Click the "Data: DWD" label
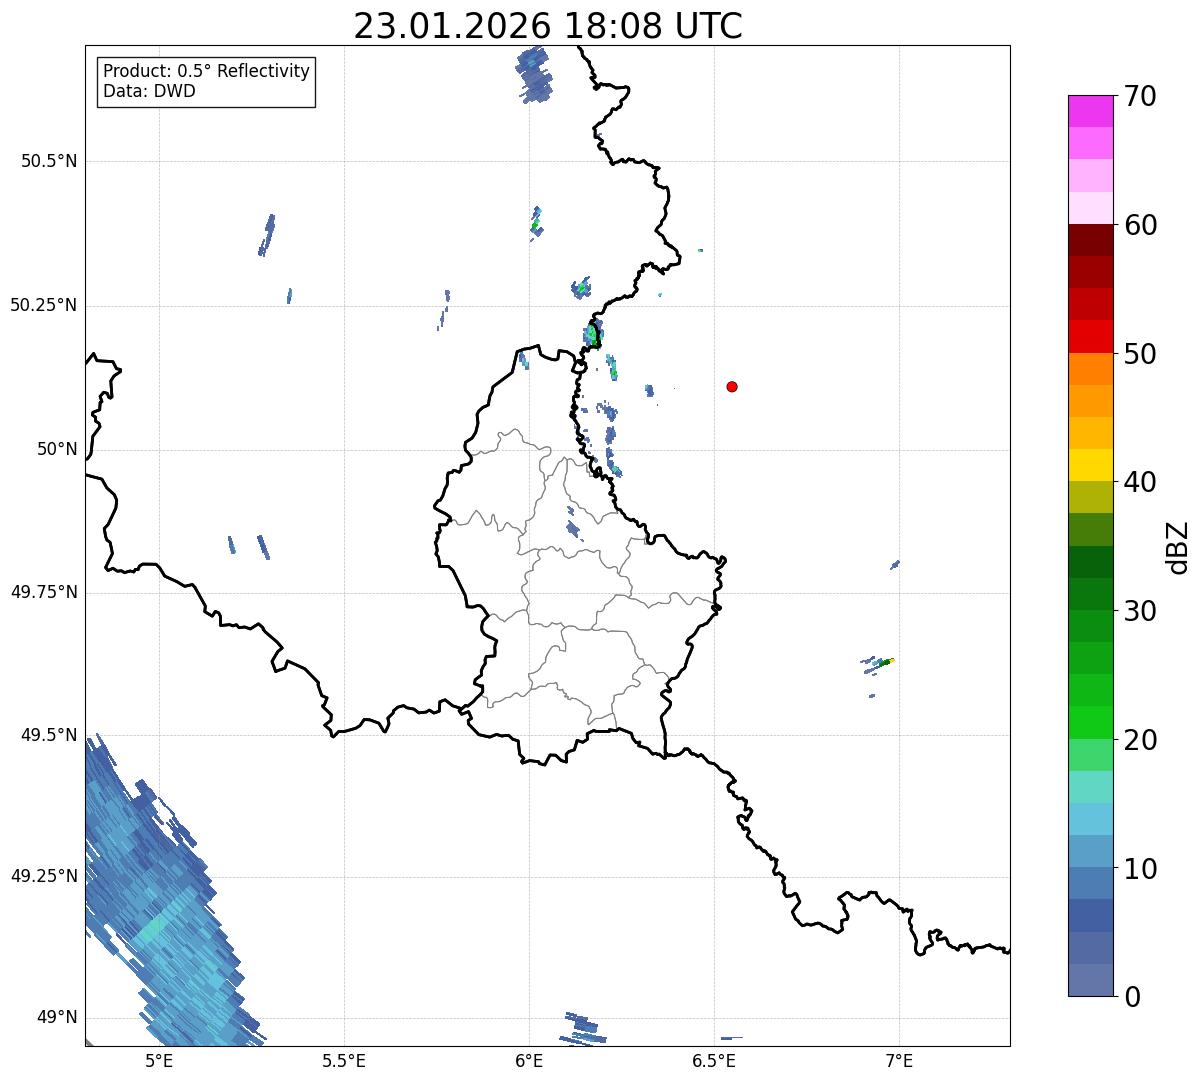Image resolution: width=1202 pixels, height=1081 pixels. (149, 91)
